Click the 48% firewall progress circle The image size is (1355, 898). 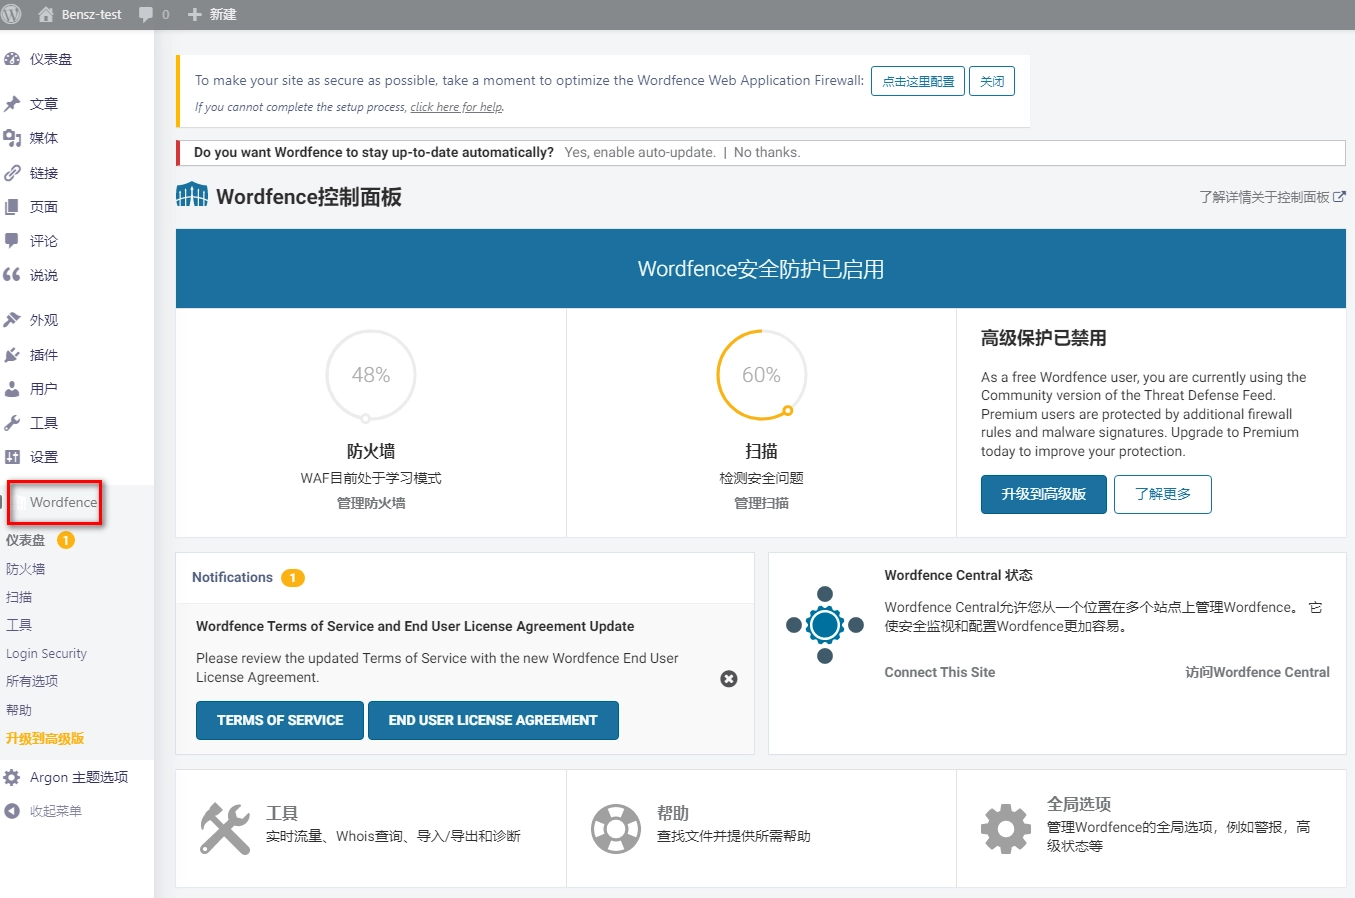[371, 375]
